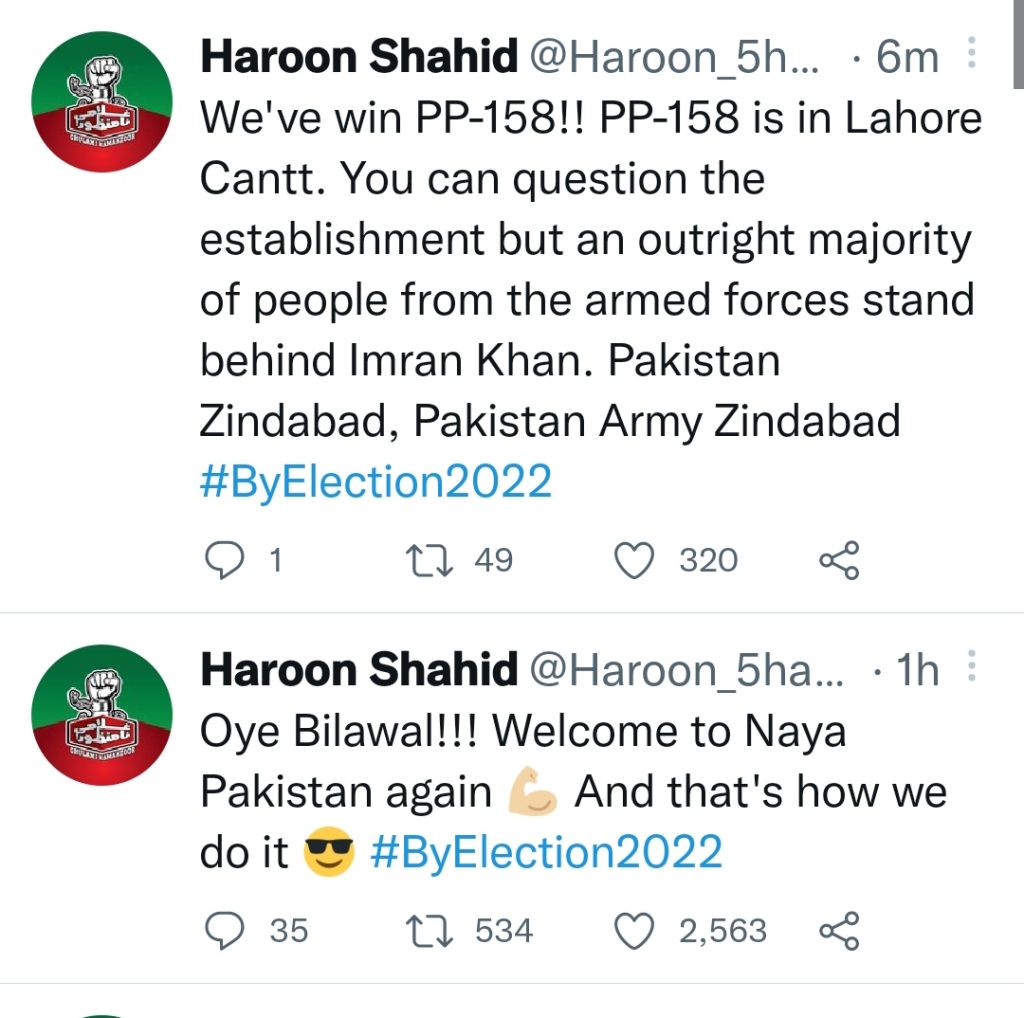This screenshot has width=1024, height=1018.
Task: Retweet the PP-158 Lahore Cantt tweet
Action: coord(429,560)
